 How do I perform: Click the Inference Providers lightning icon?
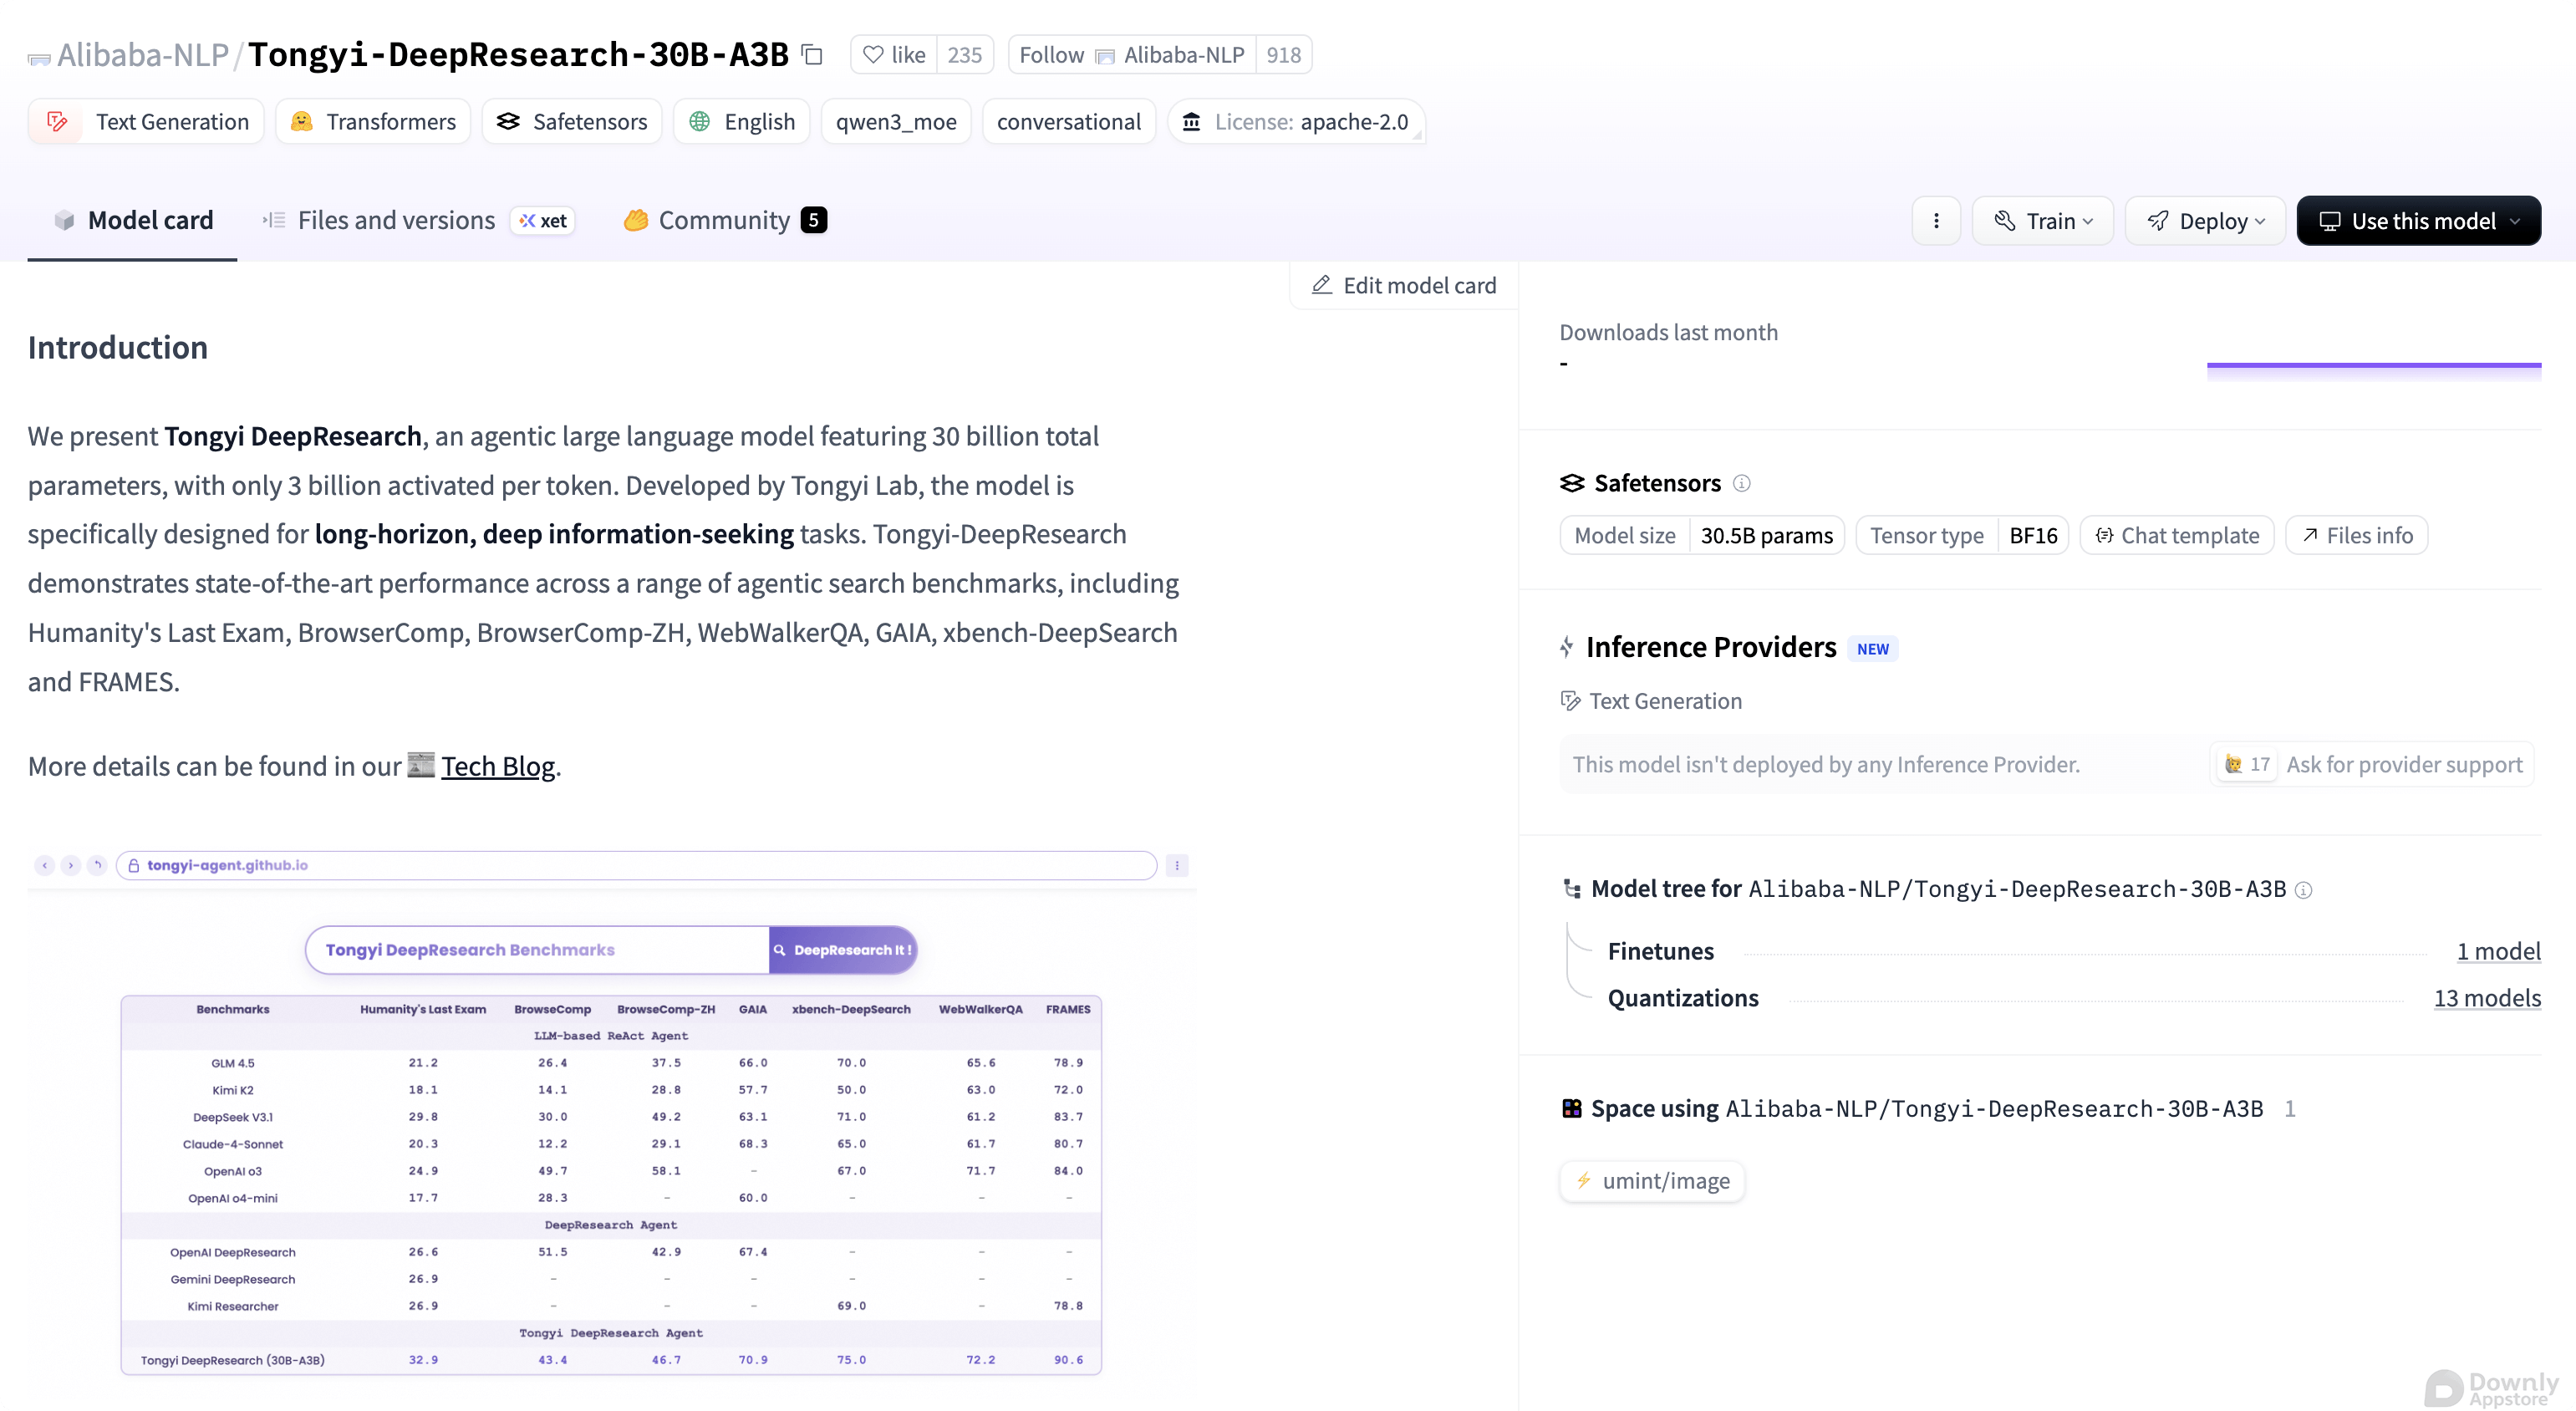1567,647
